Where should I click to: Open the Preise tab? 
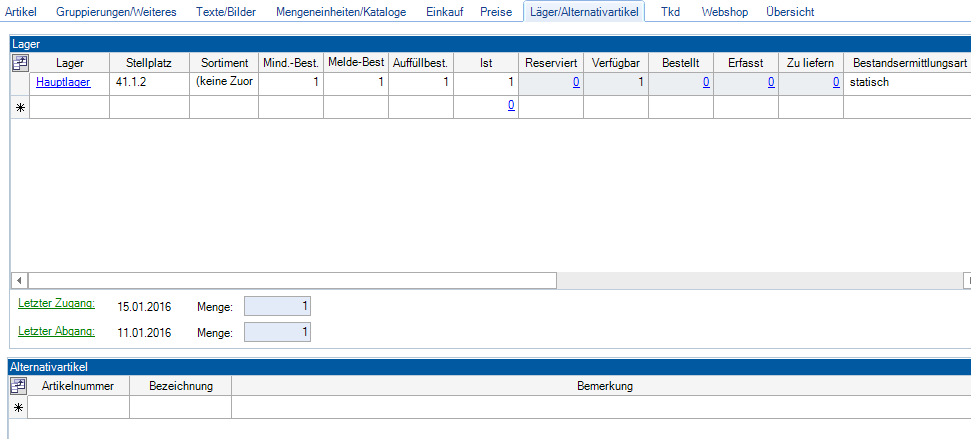point(496,12)
